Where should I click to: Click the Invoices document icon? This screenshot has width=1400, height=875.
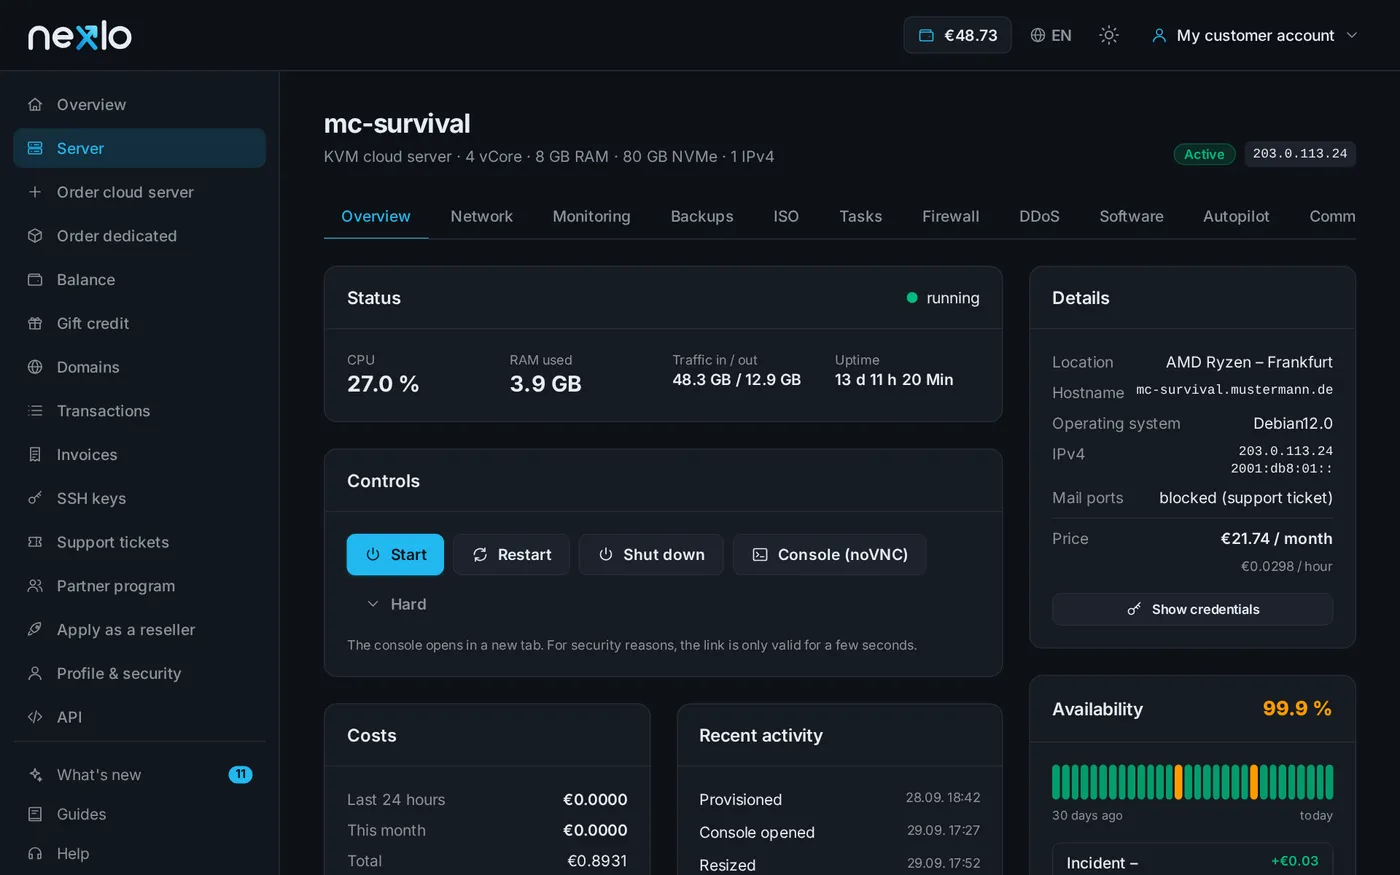[35, 454]
